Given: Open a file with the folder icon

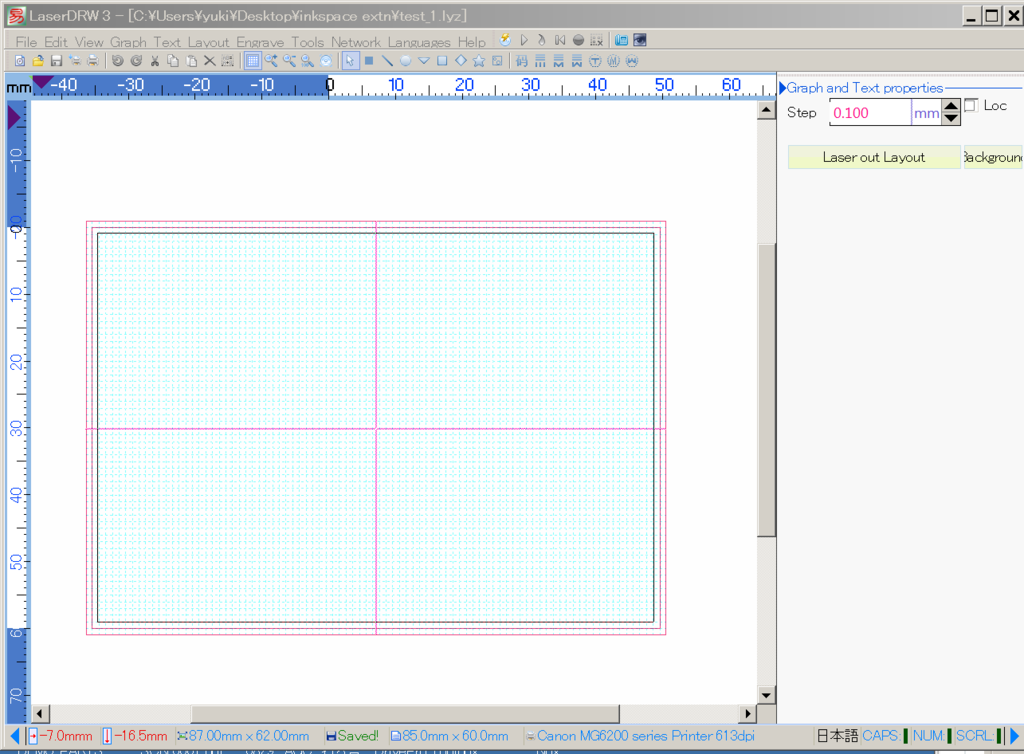Looking at the screenshot, I should click(x=38, y=61).
